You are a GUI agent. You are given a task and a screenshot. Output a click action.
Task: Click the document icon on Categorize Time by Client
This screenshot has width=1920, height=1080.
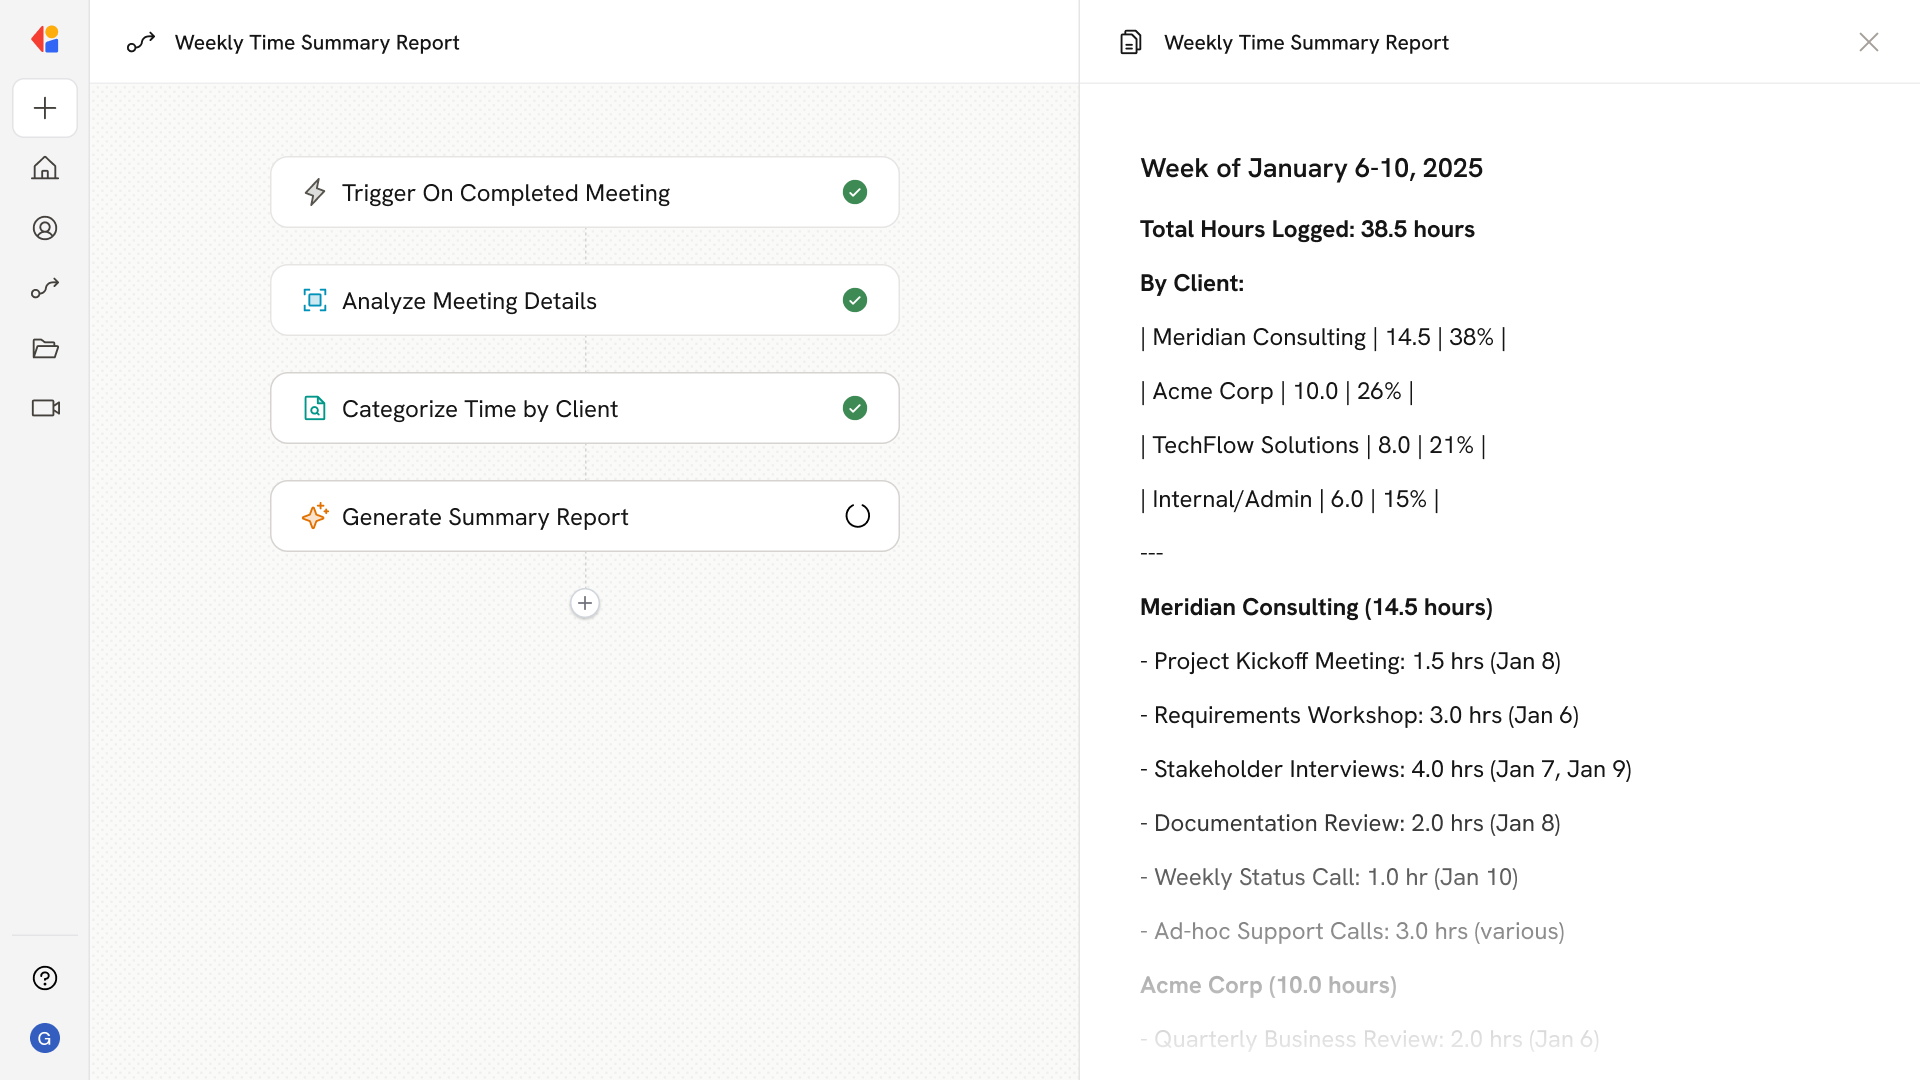point(315,408)
